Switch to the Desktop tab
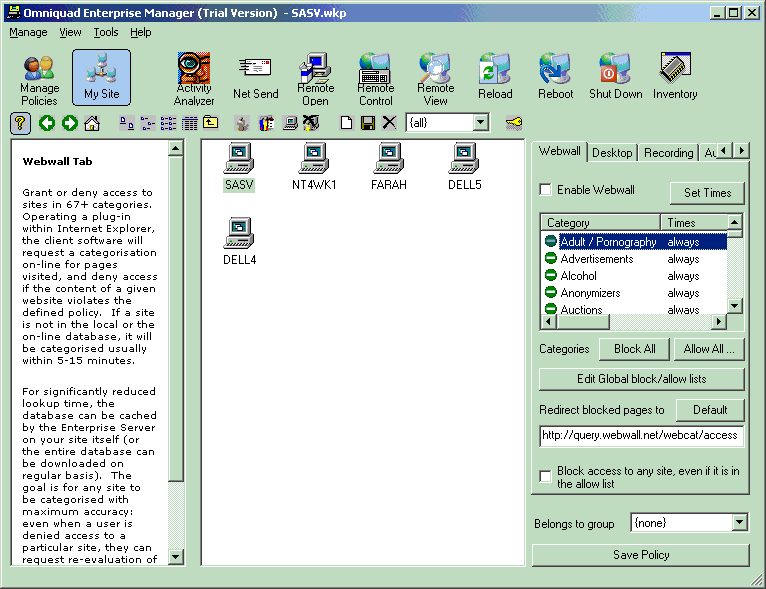This screenshot has width=766, height=589. point(612,153)
